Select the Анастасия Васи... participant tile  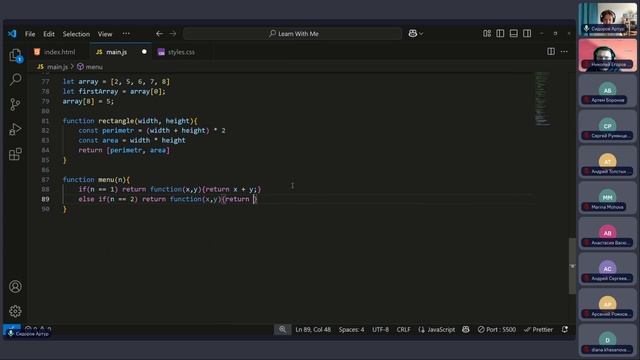(x=607, y=233)
